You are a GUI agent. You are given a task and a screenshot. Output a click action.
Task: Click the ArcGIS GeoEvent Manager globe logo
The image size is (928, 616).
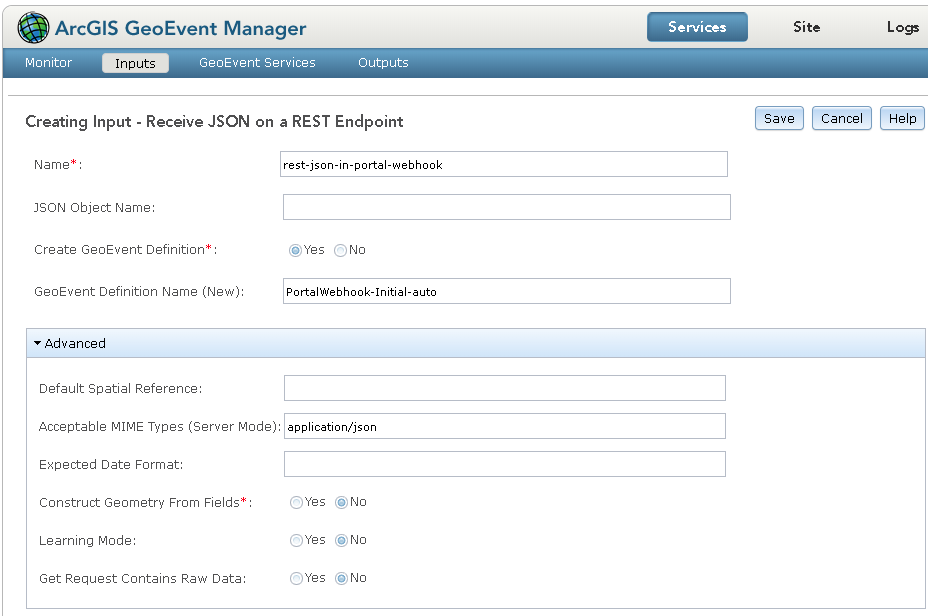click(x=33, y=28)
